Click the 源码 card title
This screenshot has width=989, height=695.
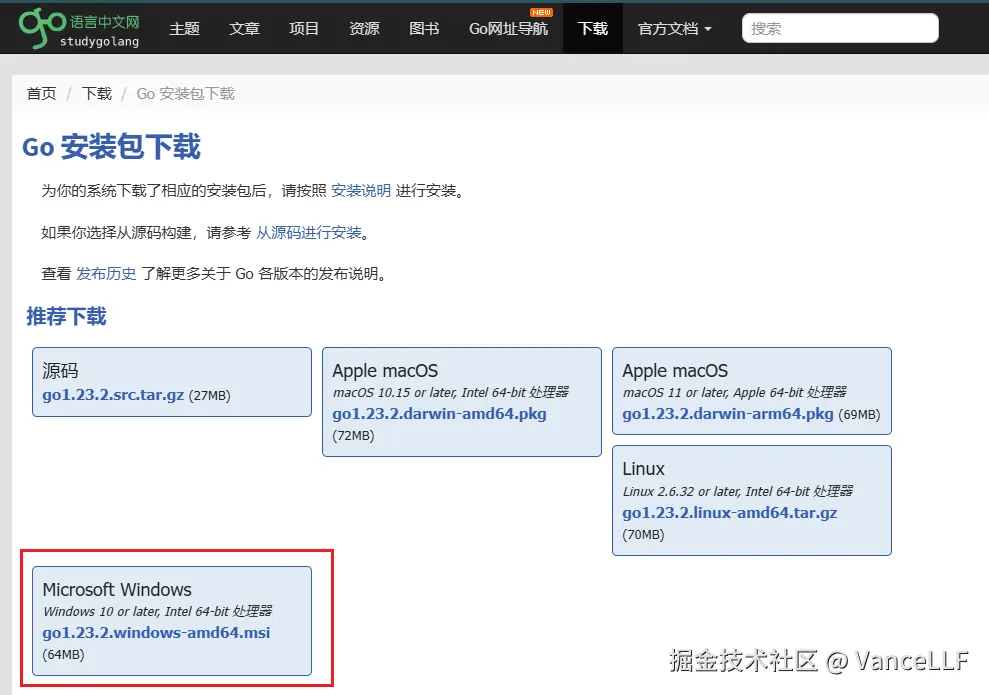(61, 371)
